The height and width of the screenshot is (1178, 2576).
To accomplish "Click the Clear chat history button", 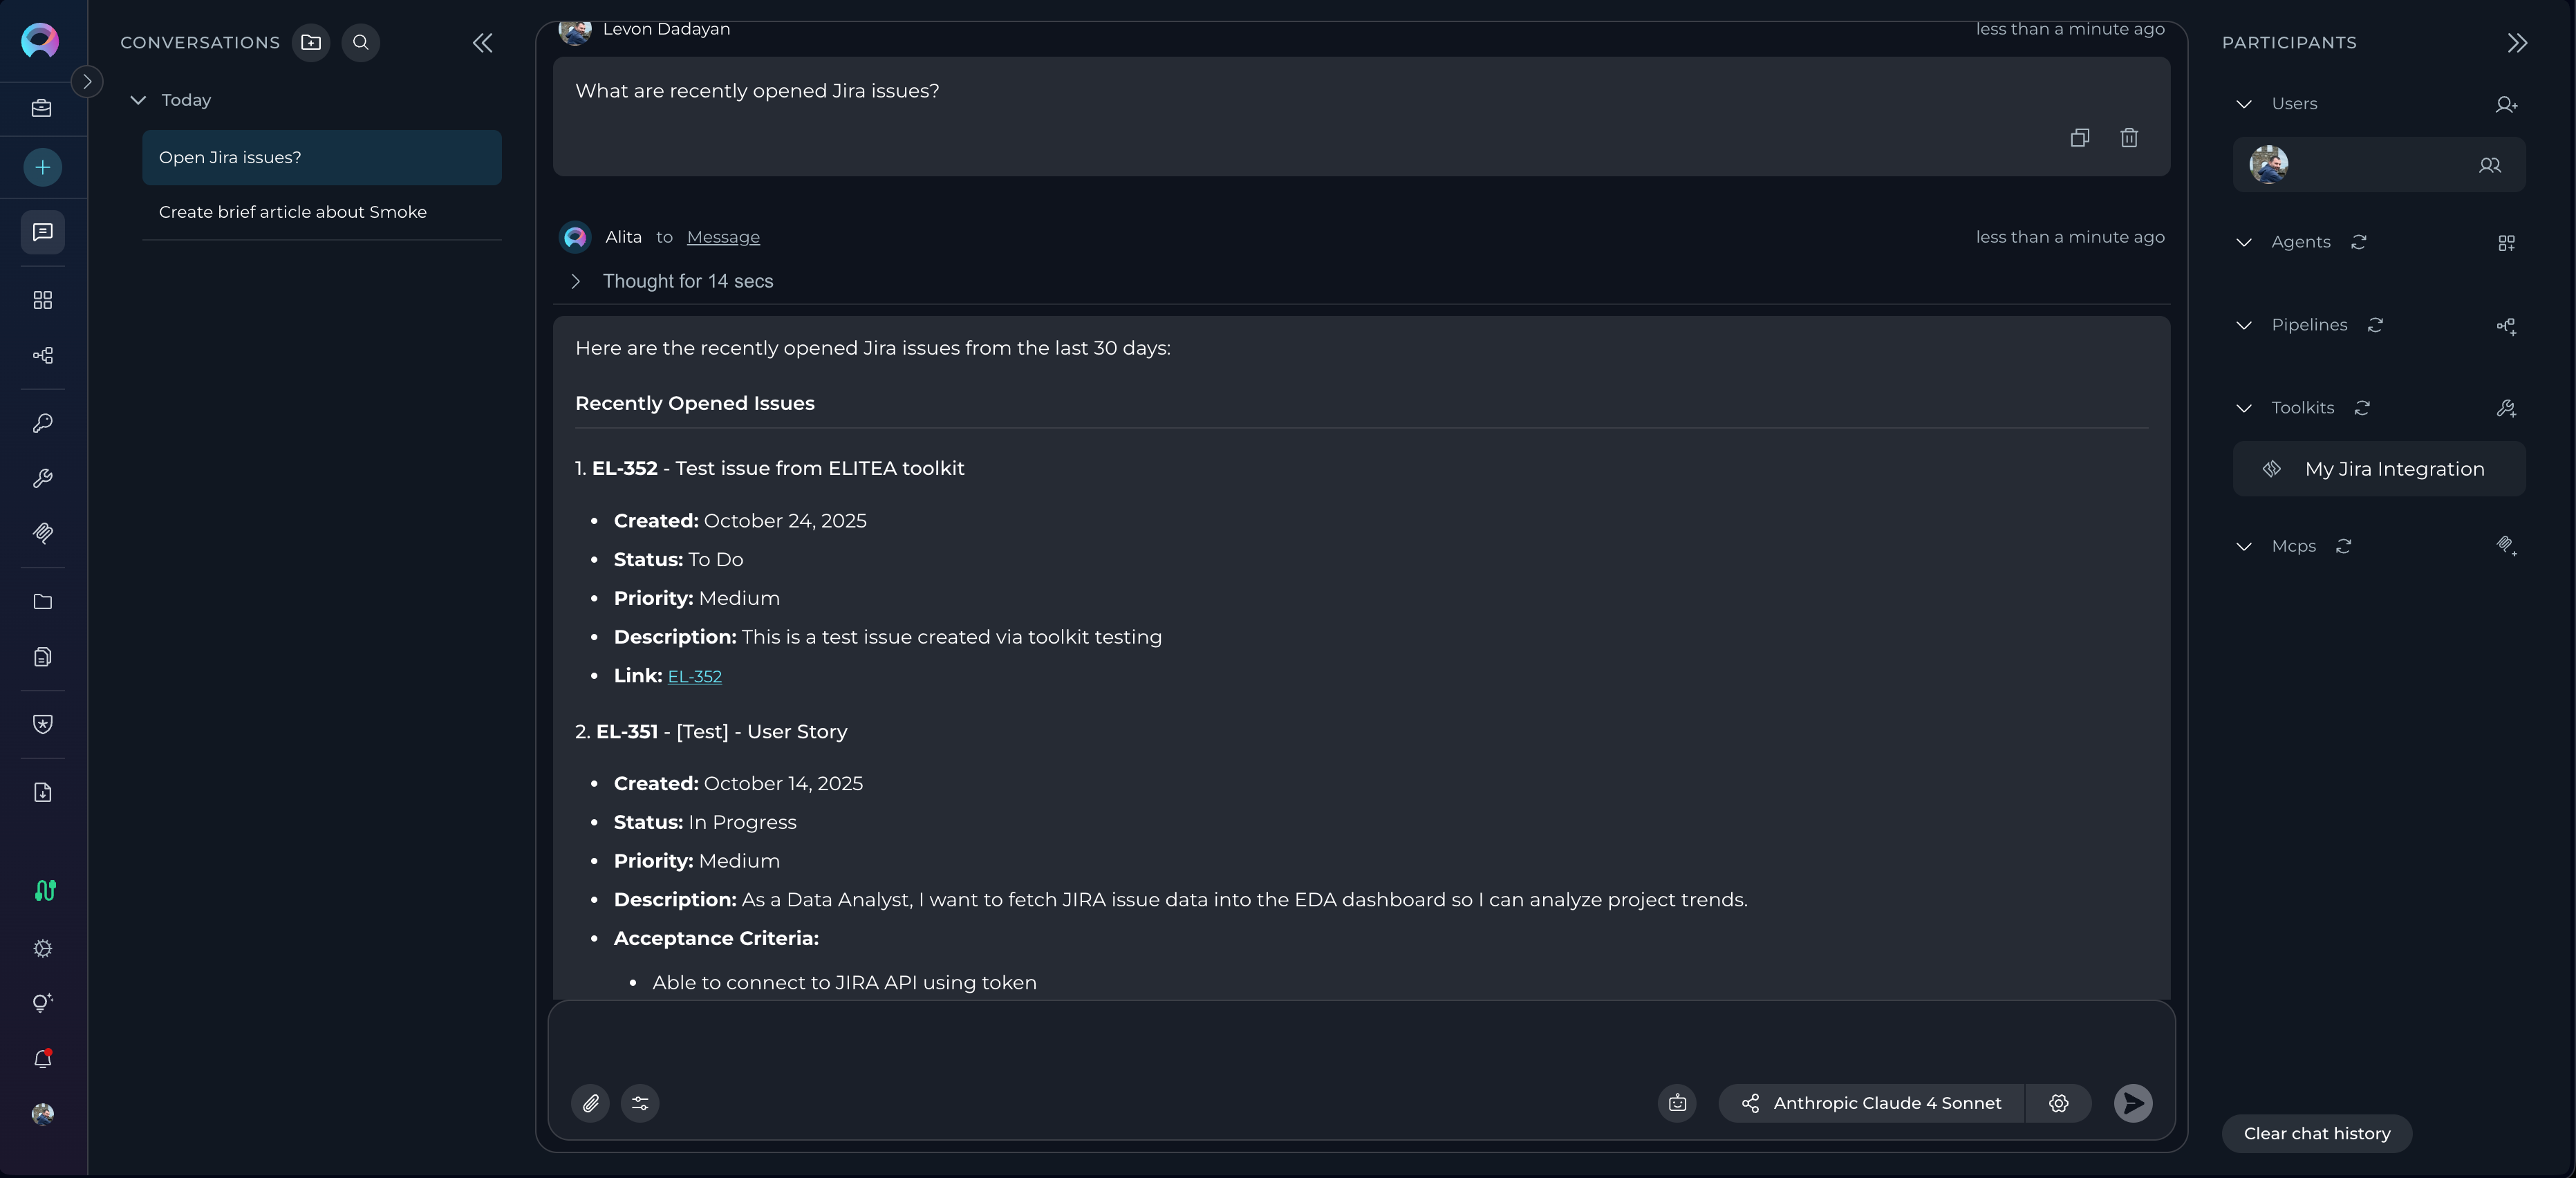I will click(x=2316, y=1133).
